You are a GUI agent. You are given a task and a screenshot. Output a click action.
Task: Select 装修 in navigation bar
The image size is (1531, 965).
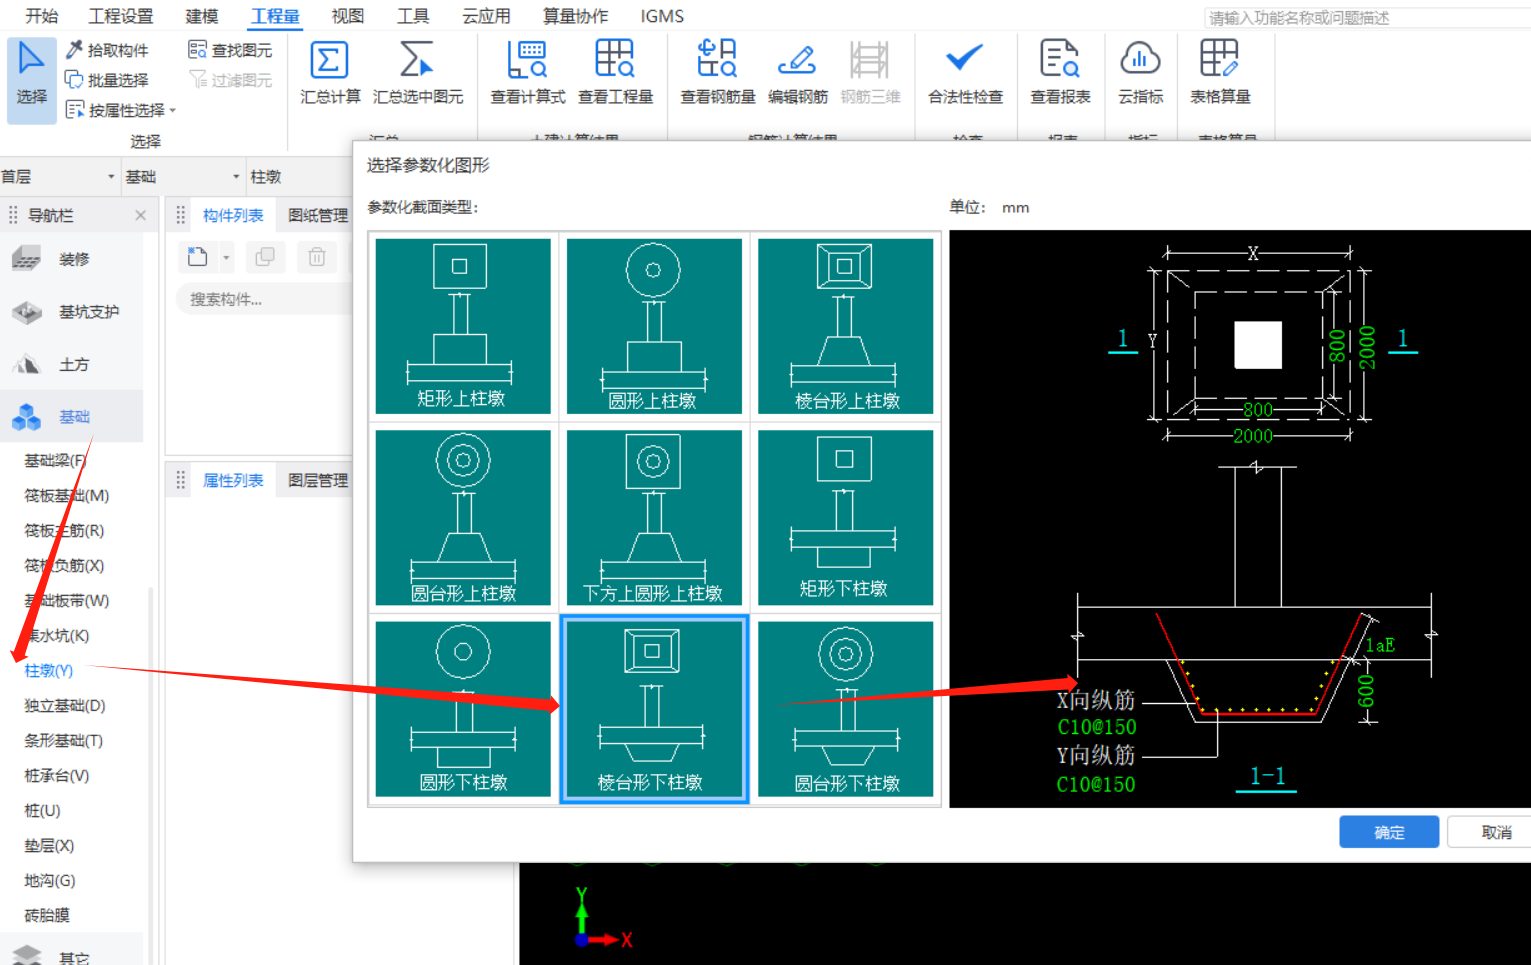72,259
